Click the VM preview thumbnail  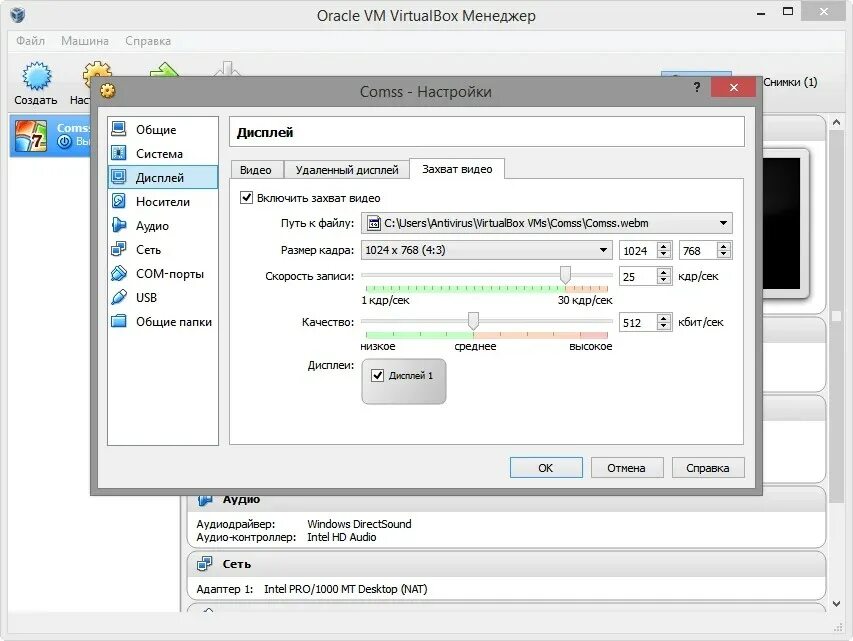785,223
